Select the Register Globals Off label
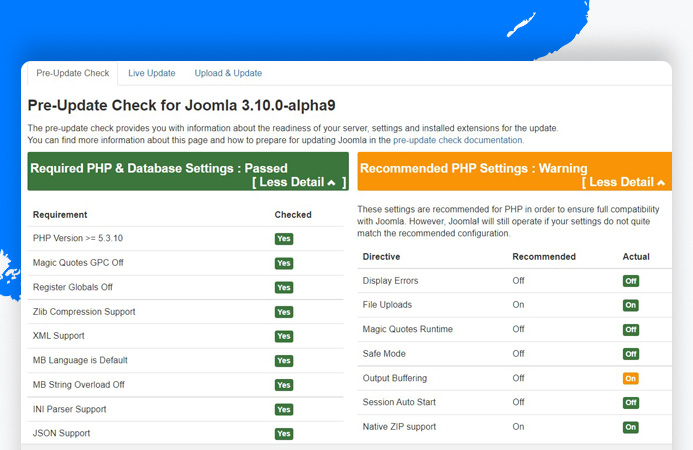Image resolution: width=693 pixels, height=450 pixels. 73,287
